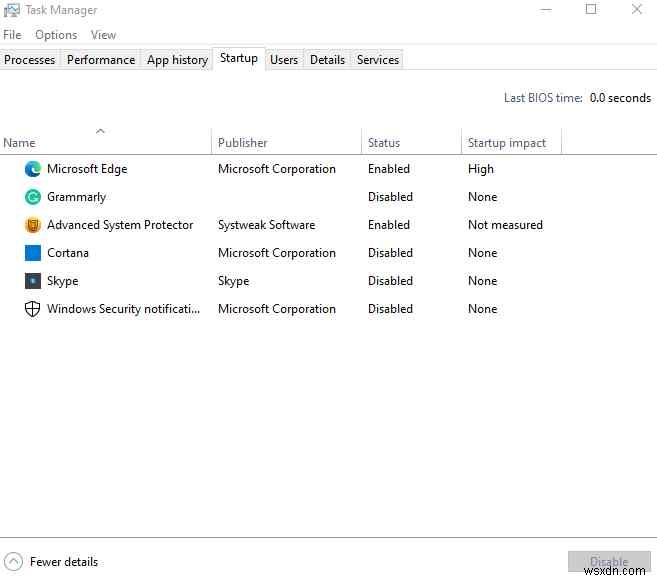Click the 0.0 seconds BIOS value

coord(621,98)
